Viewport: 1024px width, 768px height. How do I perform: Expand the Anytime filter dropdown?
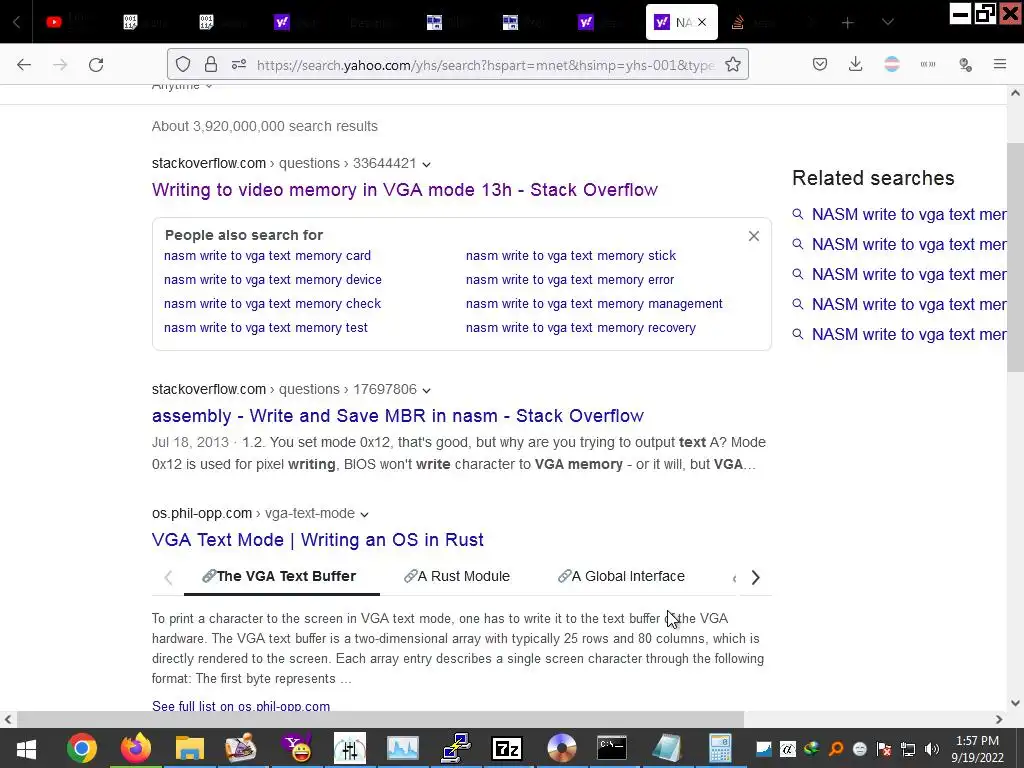tap(182, 86)
